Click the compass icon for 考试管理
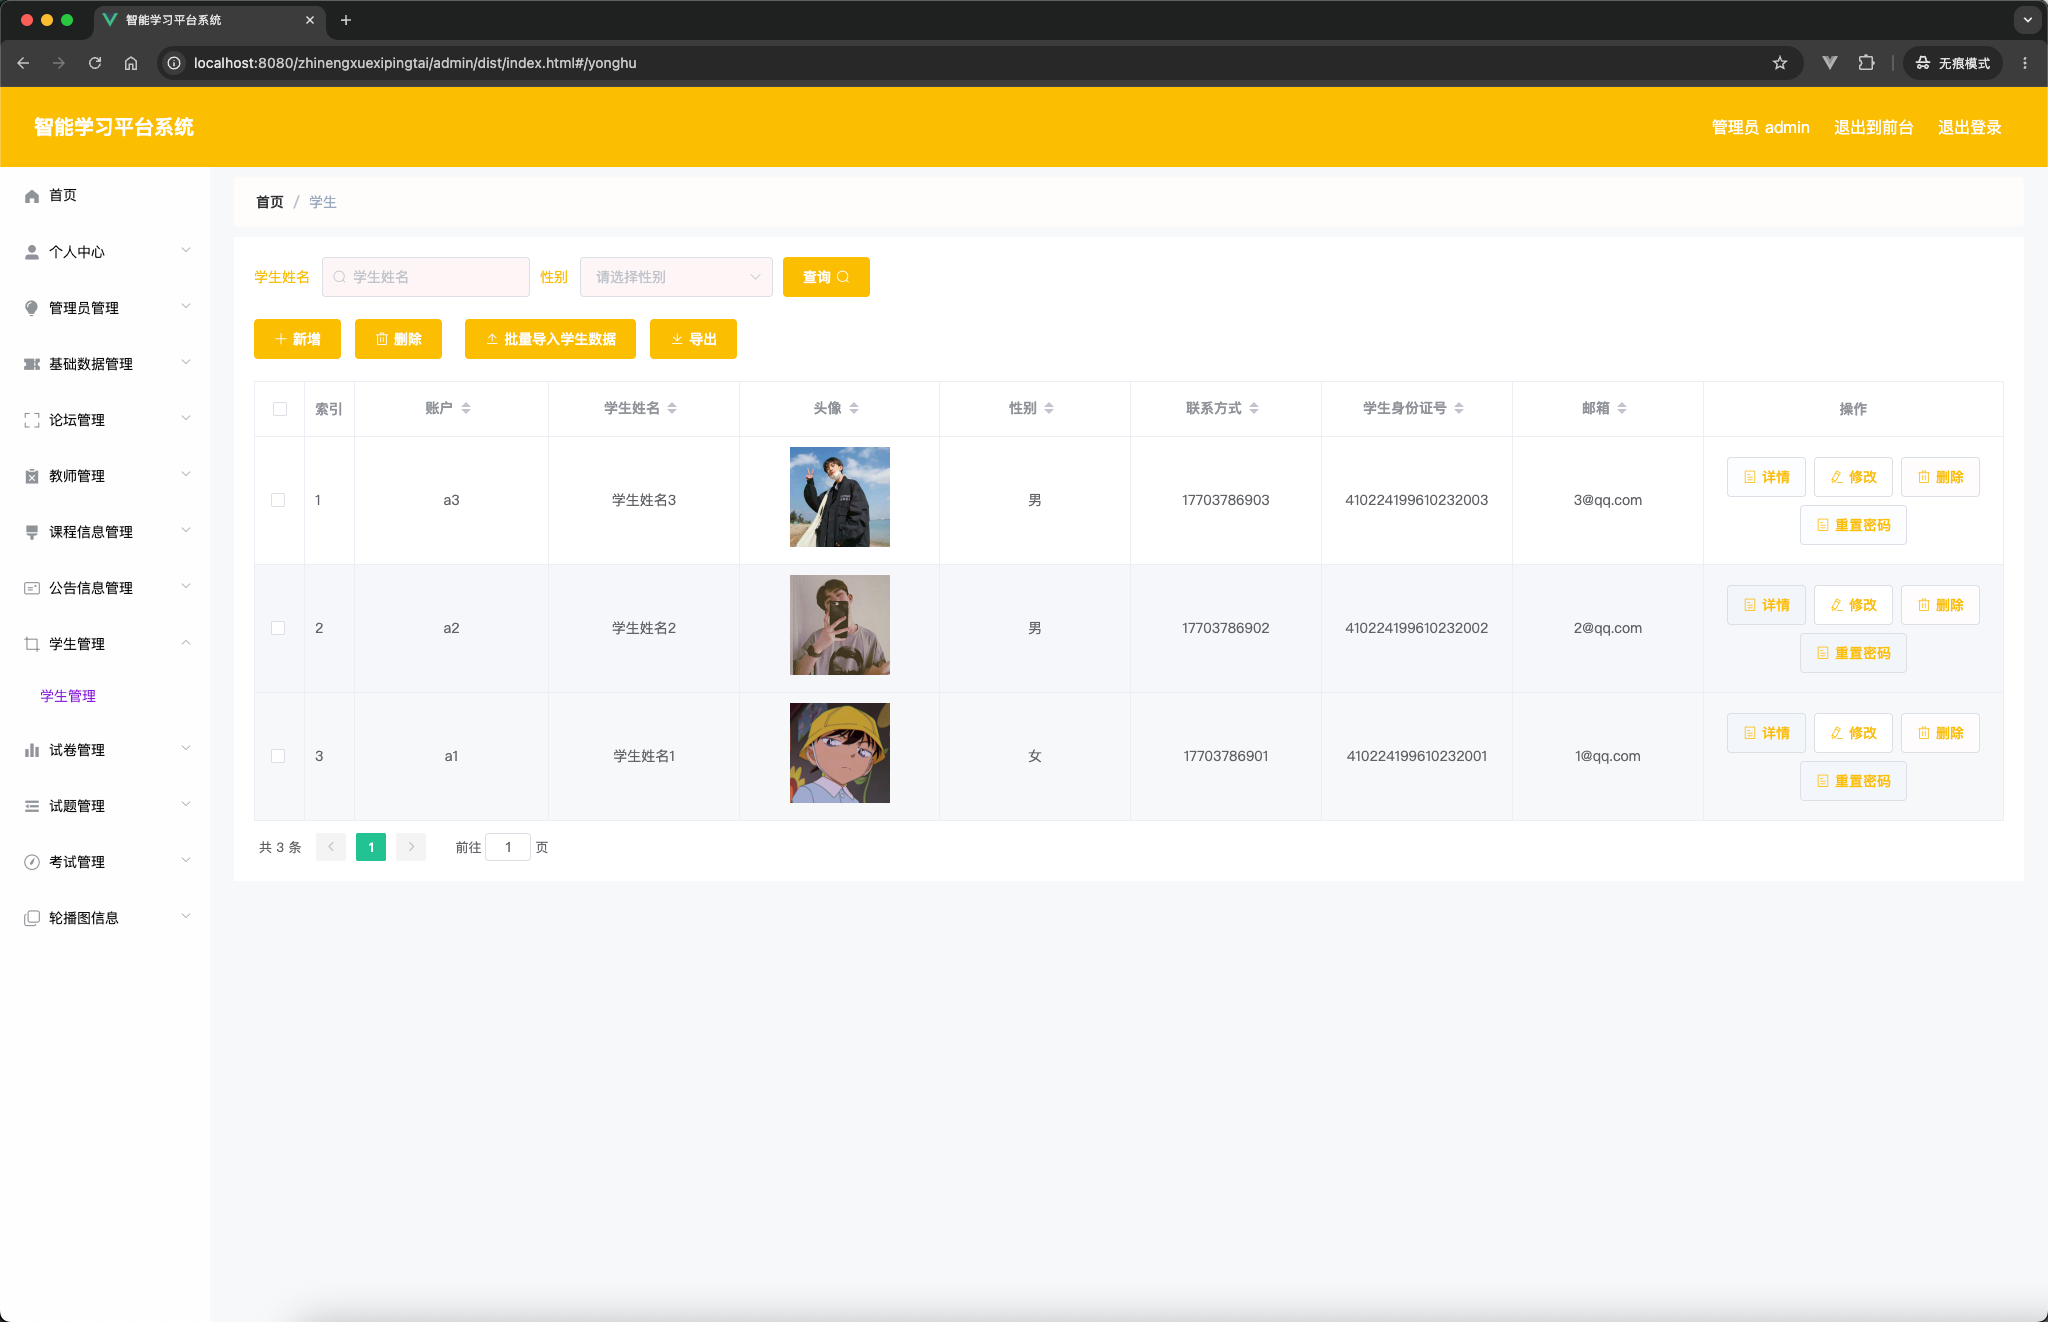 [x=32, y=862]
